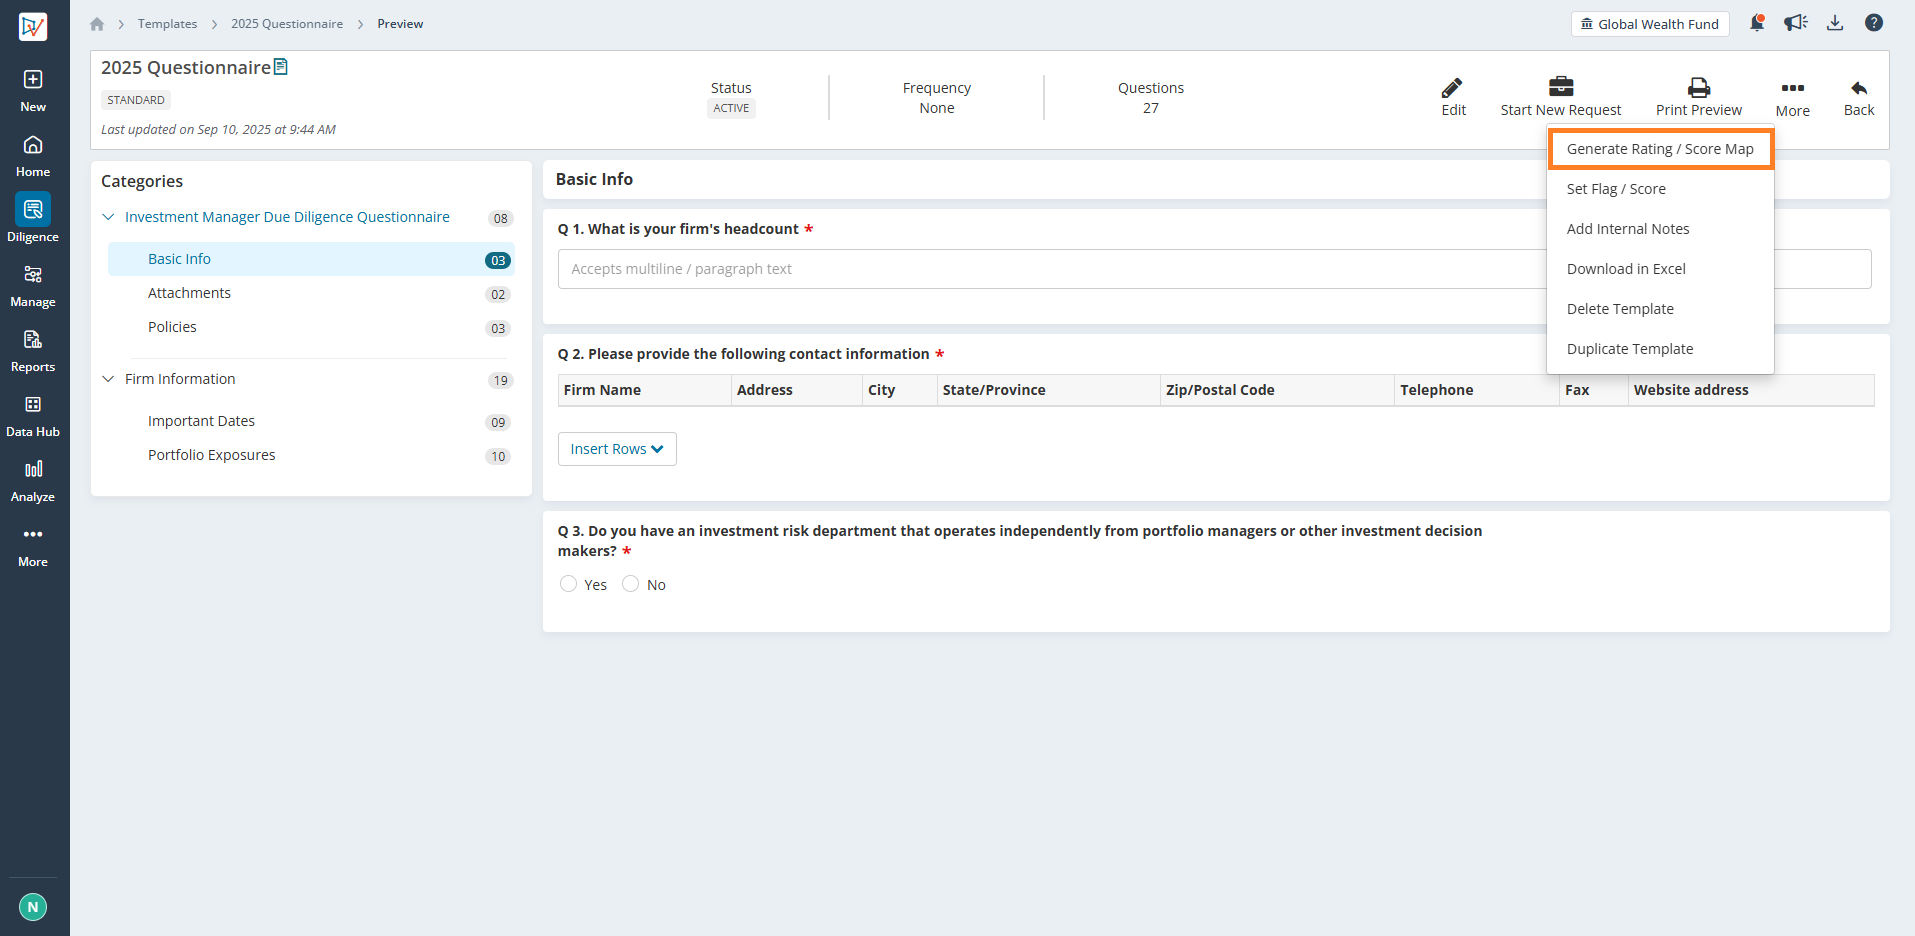Open the downloads icon in header
This screenshot has width=1915, height=936.
pos(1835,23)
